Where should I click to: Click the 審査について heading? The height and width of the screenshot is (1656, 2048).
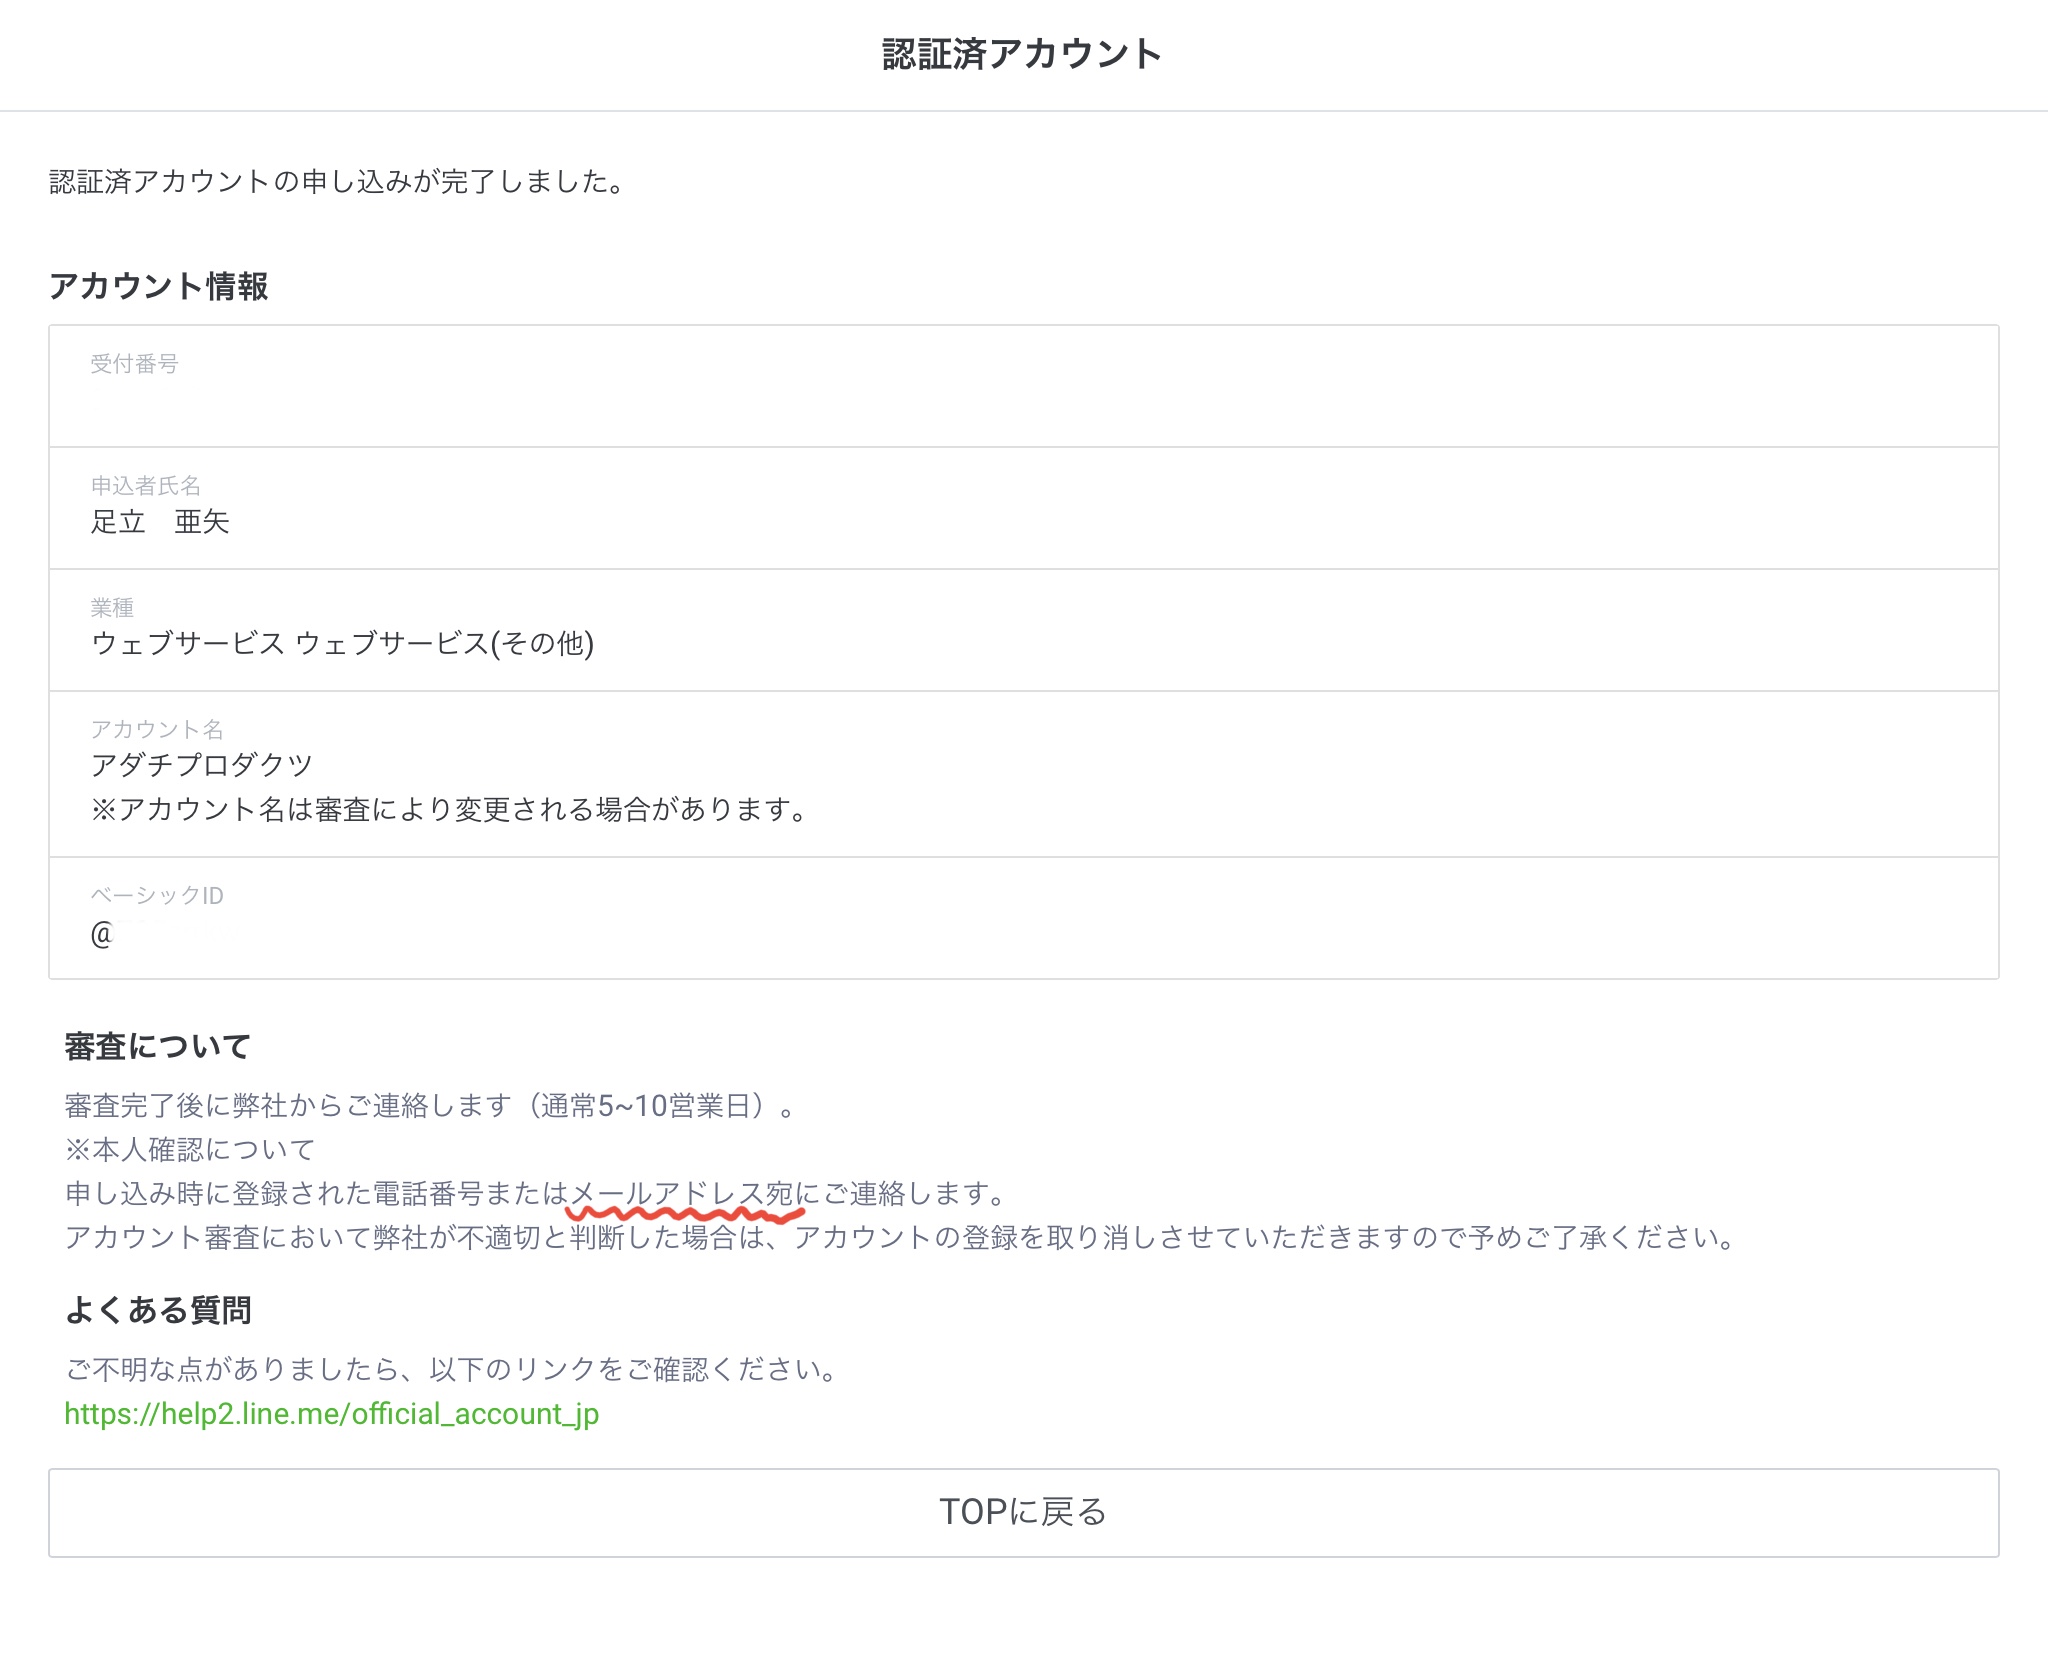[x=158, y=1046]
